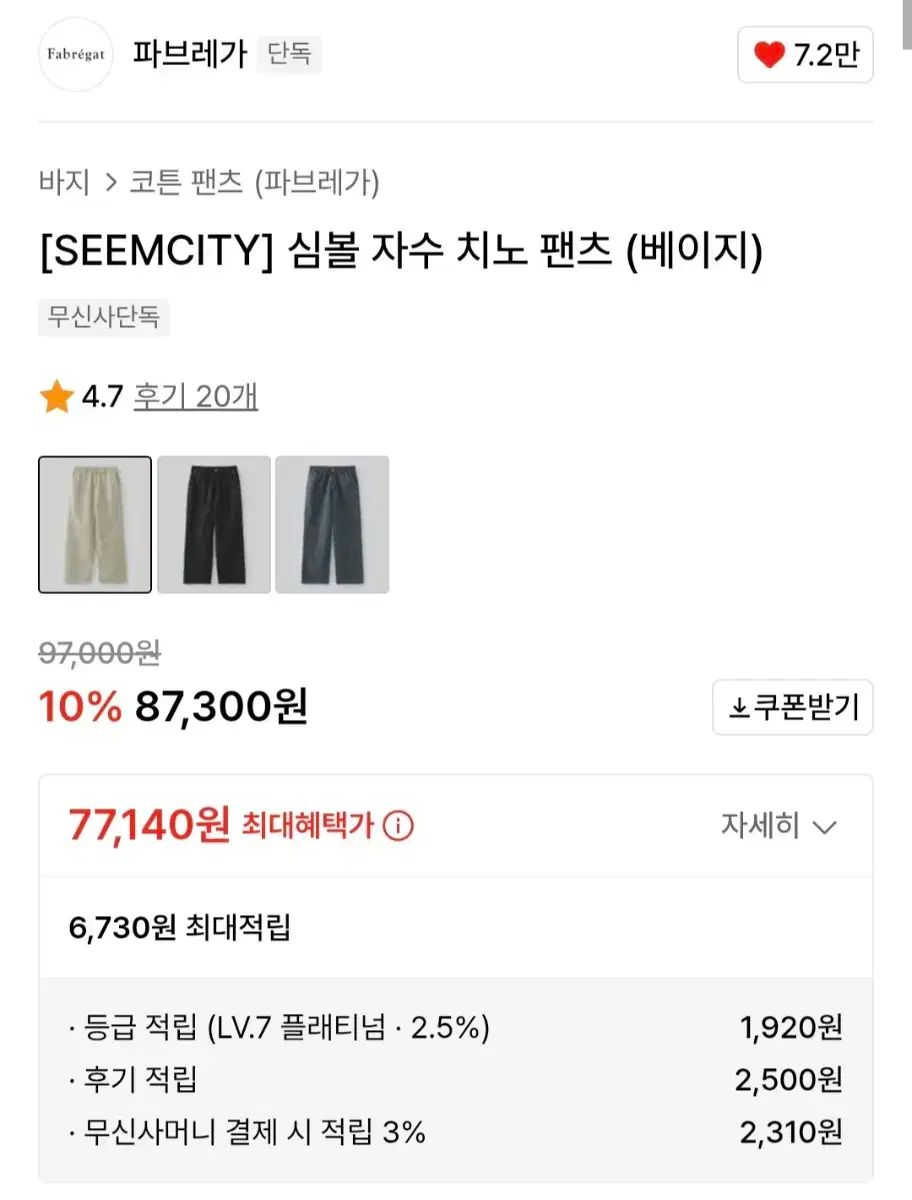Tap the orange star rating icon
The width and height of the screenshot is (912, 1200).
[56, 397]
